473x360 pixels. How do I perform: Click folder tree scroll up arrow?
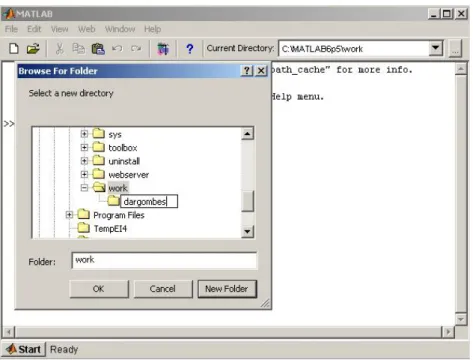[x=247, y=134]
